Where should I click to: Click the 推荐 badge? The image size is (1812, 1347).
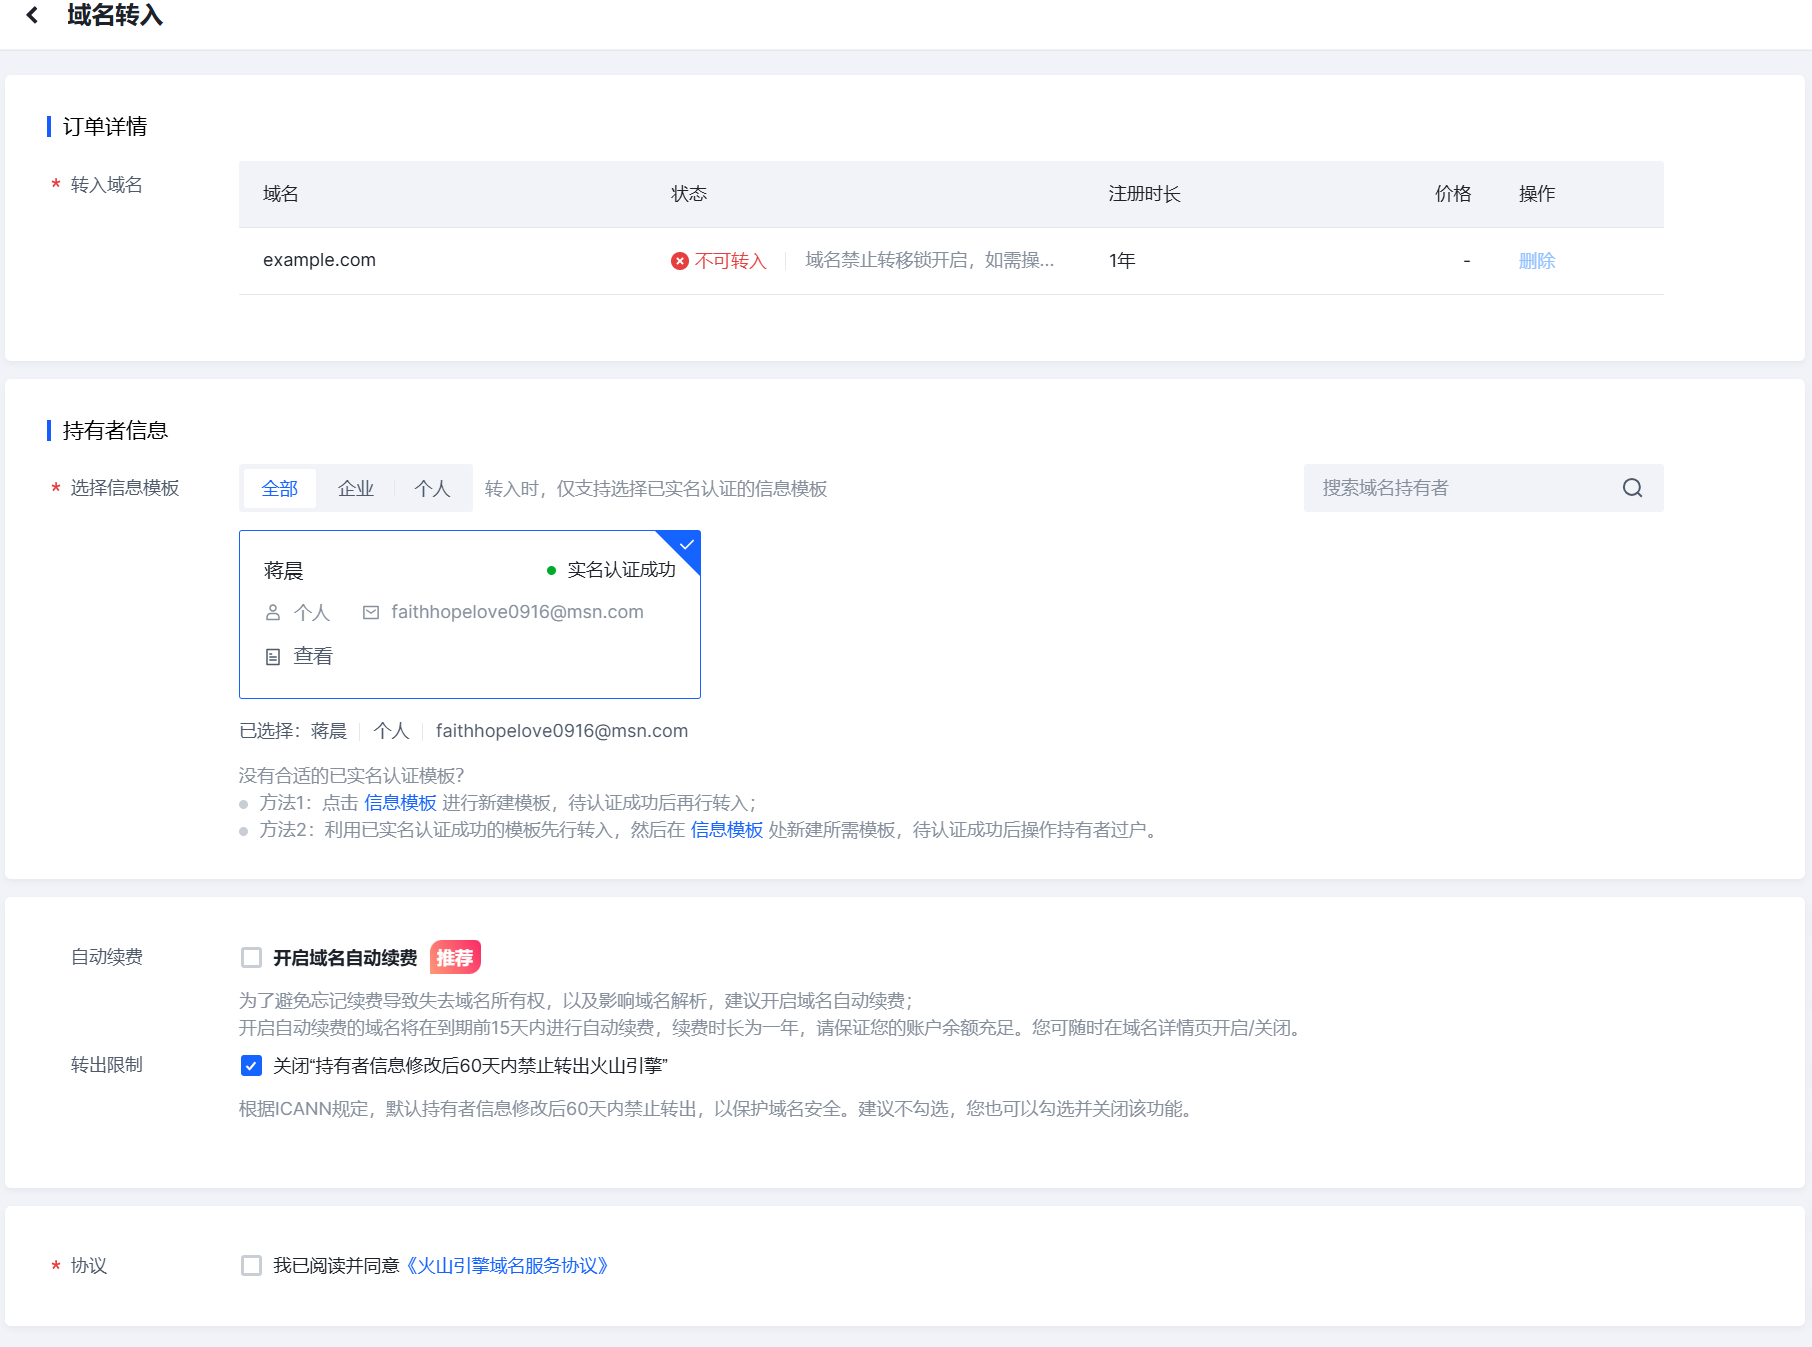455,957
